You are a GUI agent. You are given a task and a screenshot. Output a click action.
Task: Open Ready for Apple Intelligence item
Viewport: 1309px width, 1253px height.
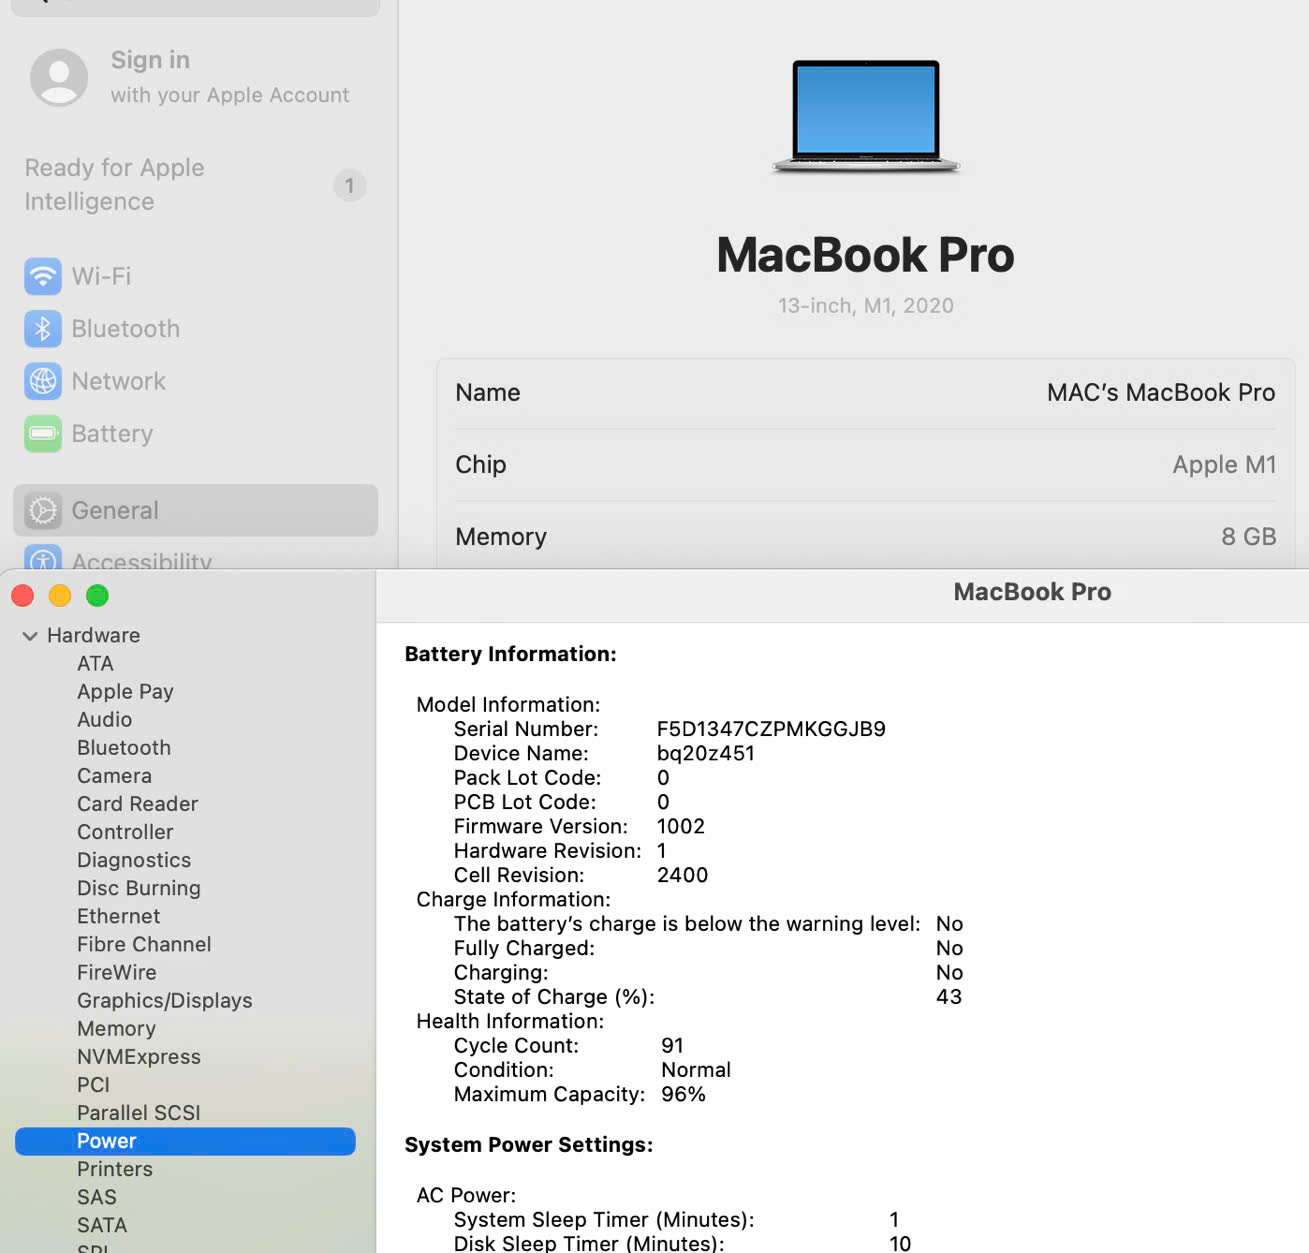[x=115, y=184]
